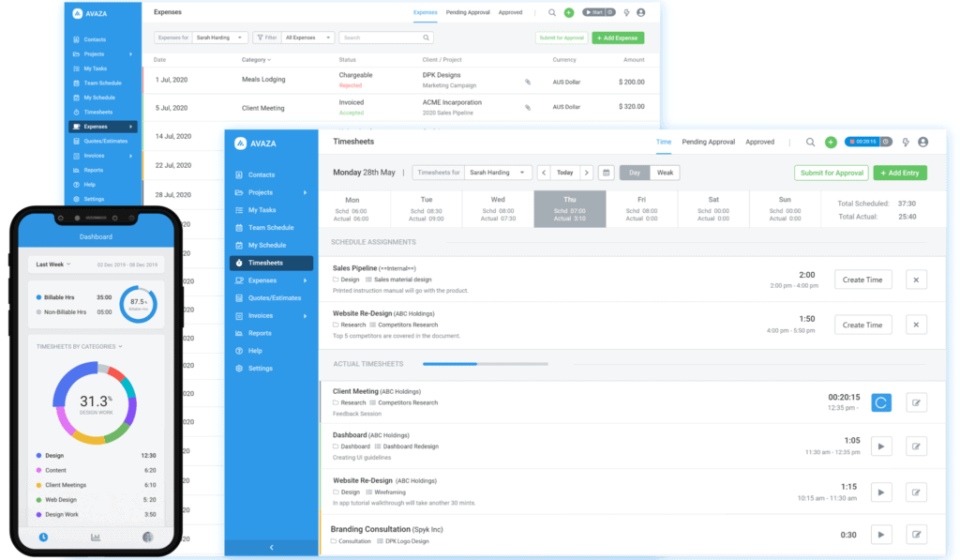
Task: Open the calendar date picker icon
Action: (x=606, y=173)
